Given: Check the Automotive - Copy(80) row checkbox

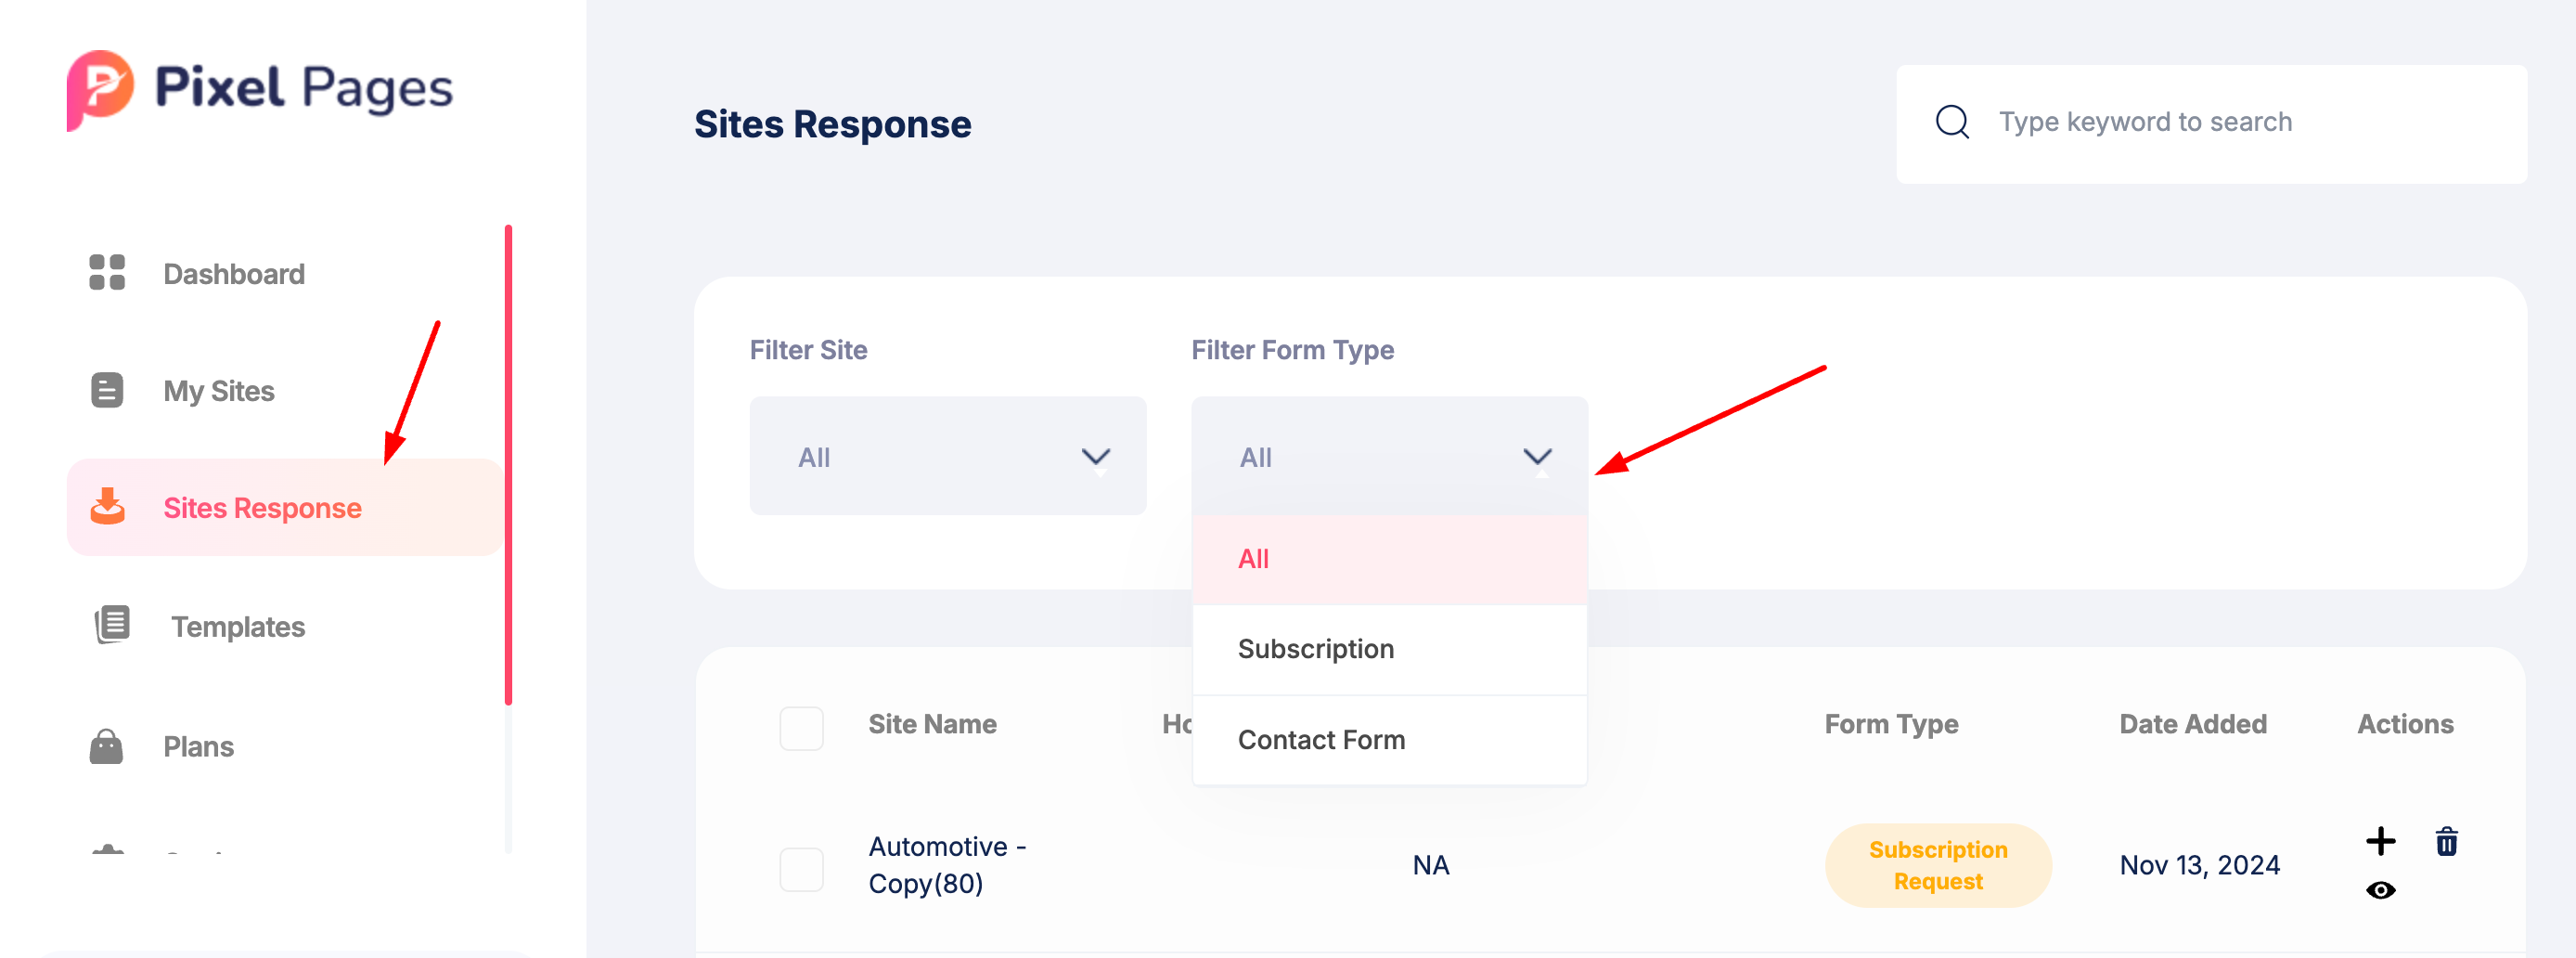Looking at the screenshot, I should pos(801,869).
